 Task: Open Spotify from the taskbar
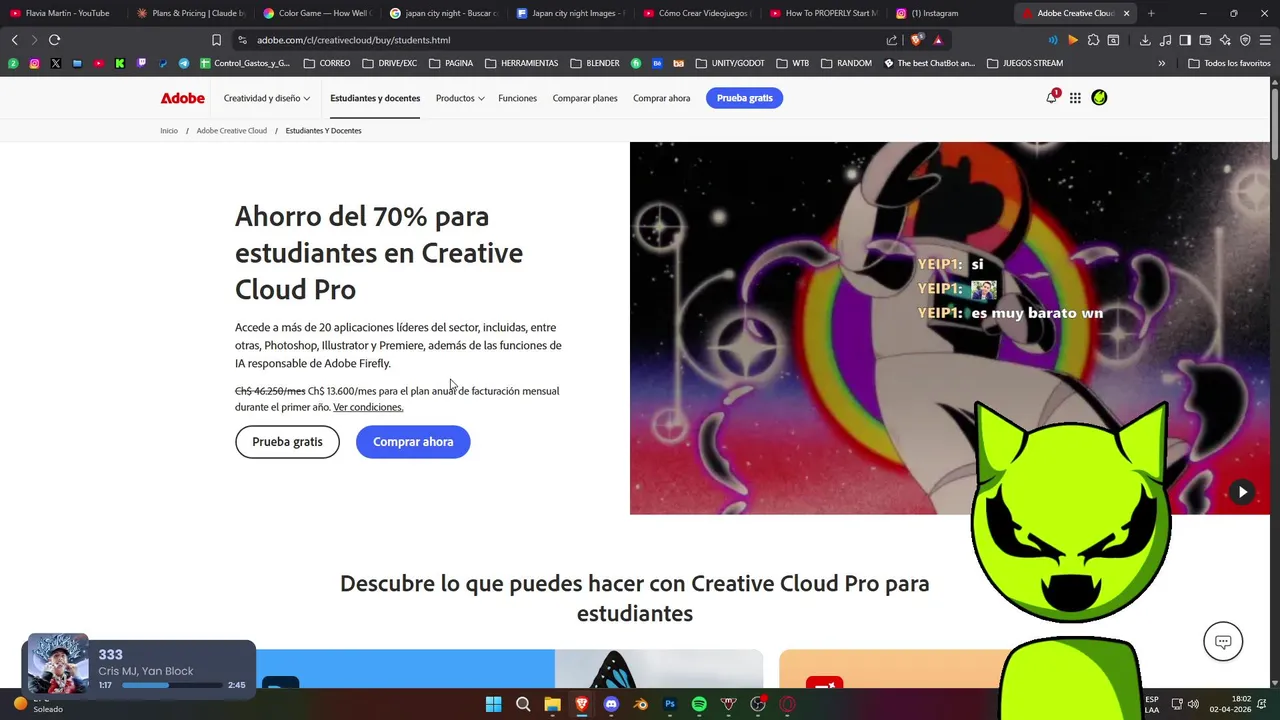[699, 704]
